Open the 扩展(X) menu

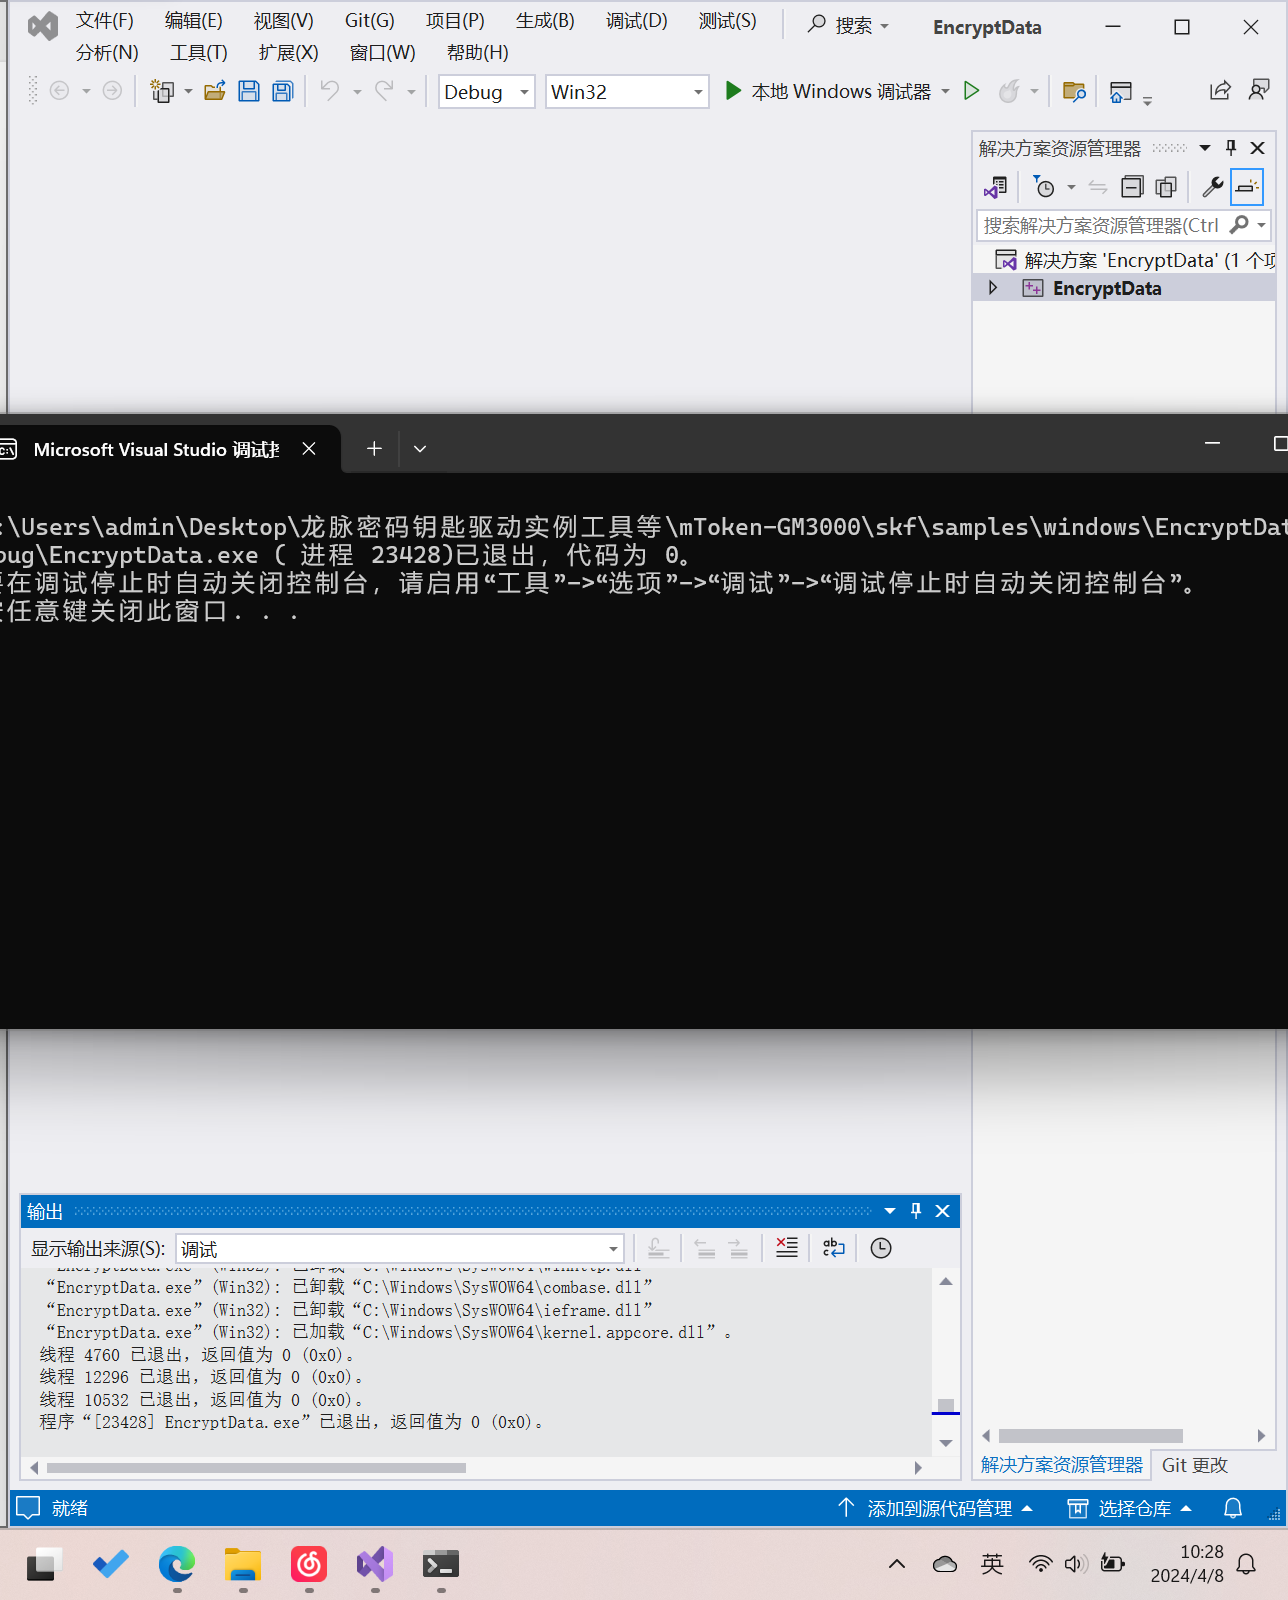[x=289, y=53]
